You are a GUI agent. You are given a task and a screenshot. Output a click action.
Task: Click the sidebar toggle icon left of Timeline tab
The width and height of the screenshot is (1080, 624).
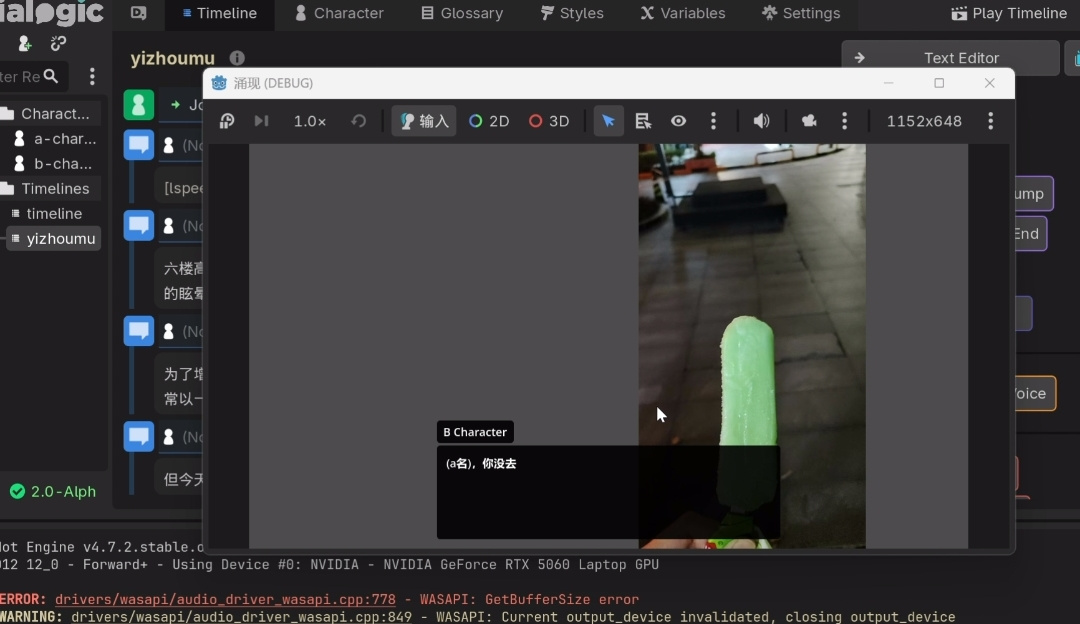coord(138,13)
